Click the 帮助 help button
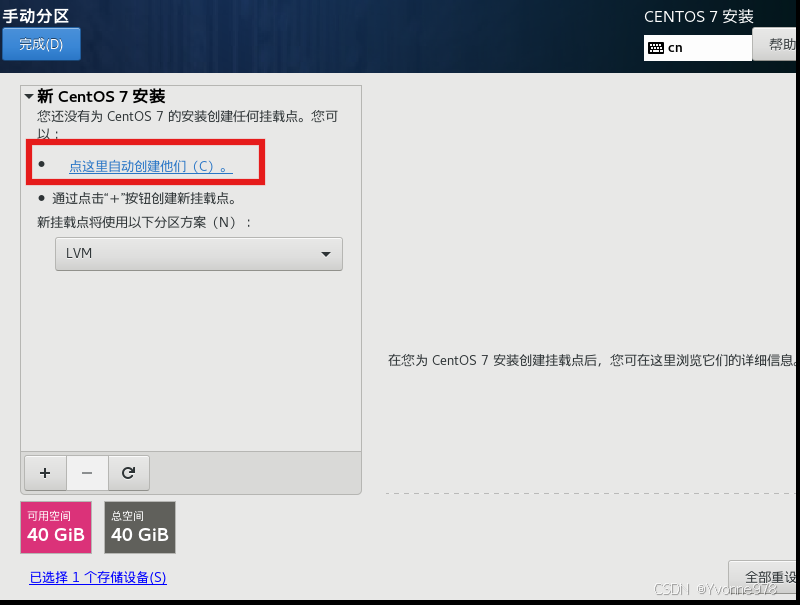 tap(774, 44)
